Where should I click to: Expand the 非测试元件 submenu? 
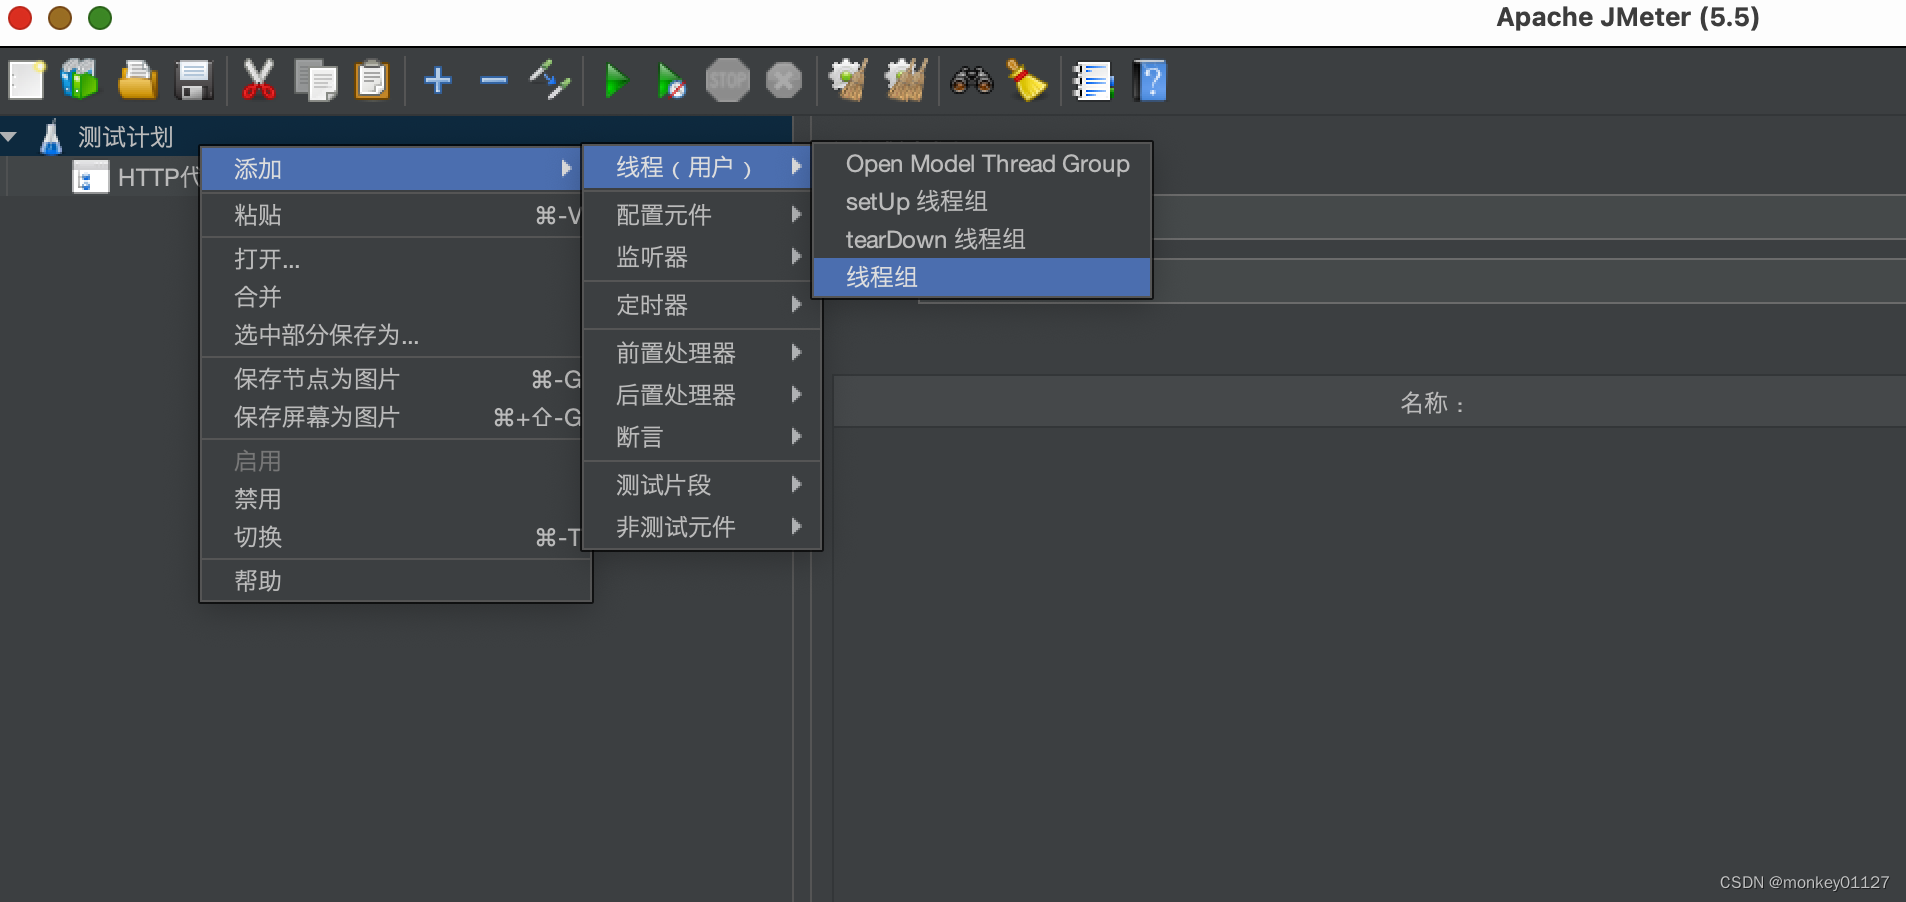[702, 527]
